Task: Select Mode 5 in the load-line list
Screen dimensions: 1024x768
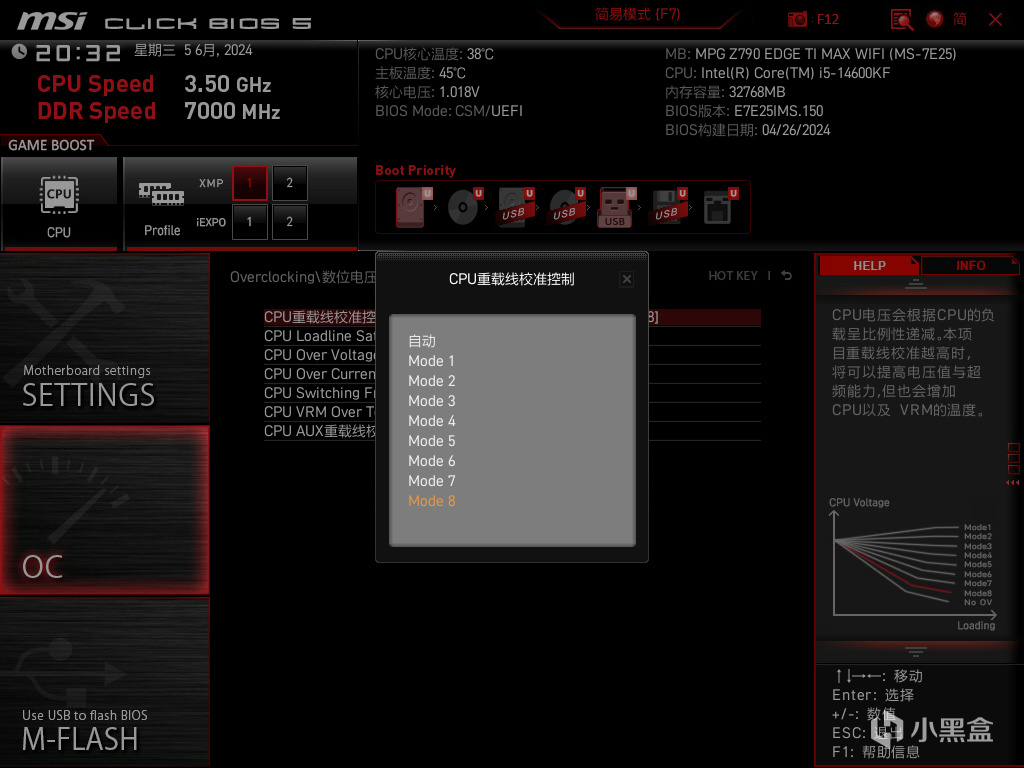Action: coord(431,441)
